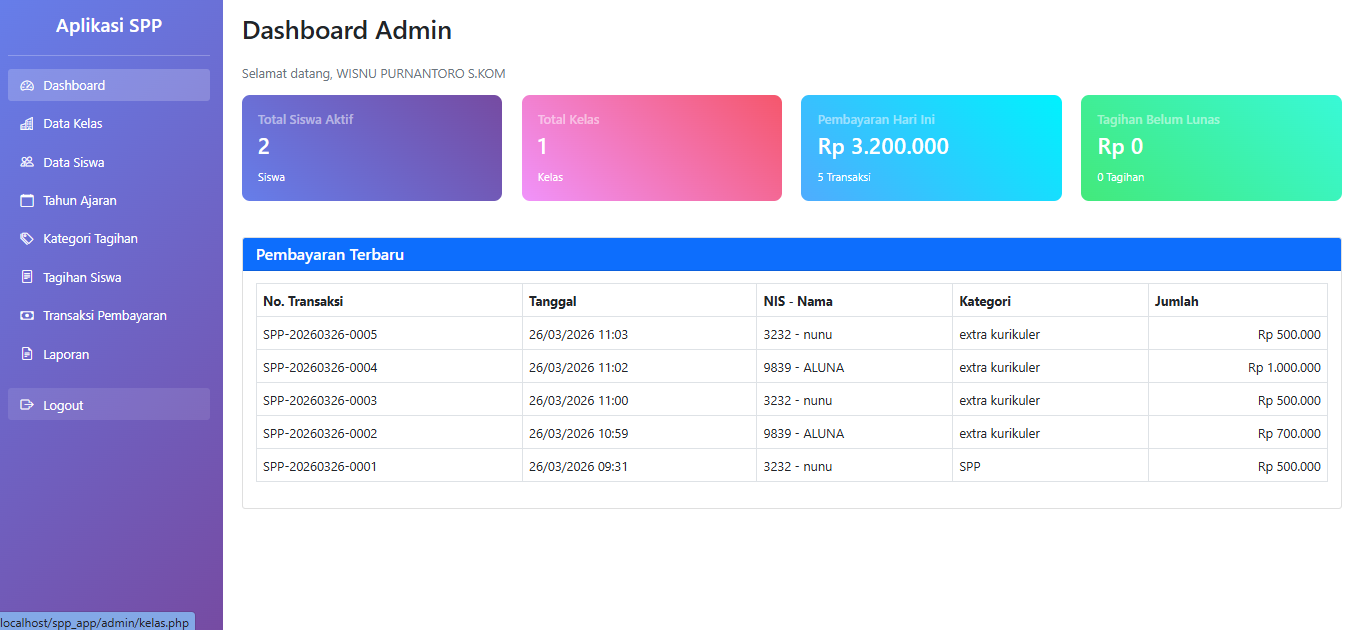This screenshot has width=1360, height=630.
Task: Click the pink Total Kelas card
Action: point(652,148)
